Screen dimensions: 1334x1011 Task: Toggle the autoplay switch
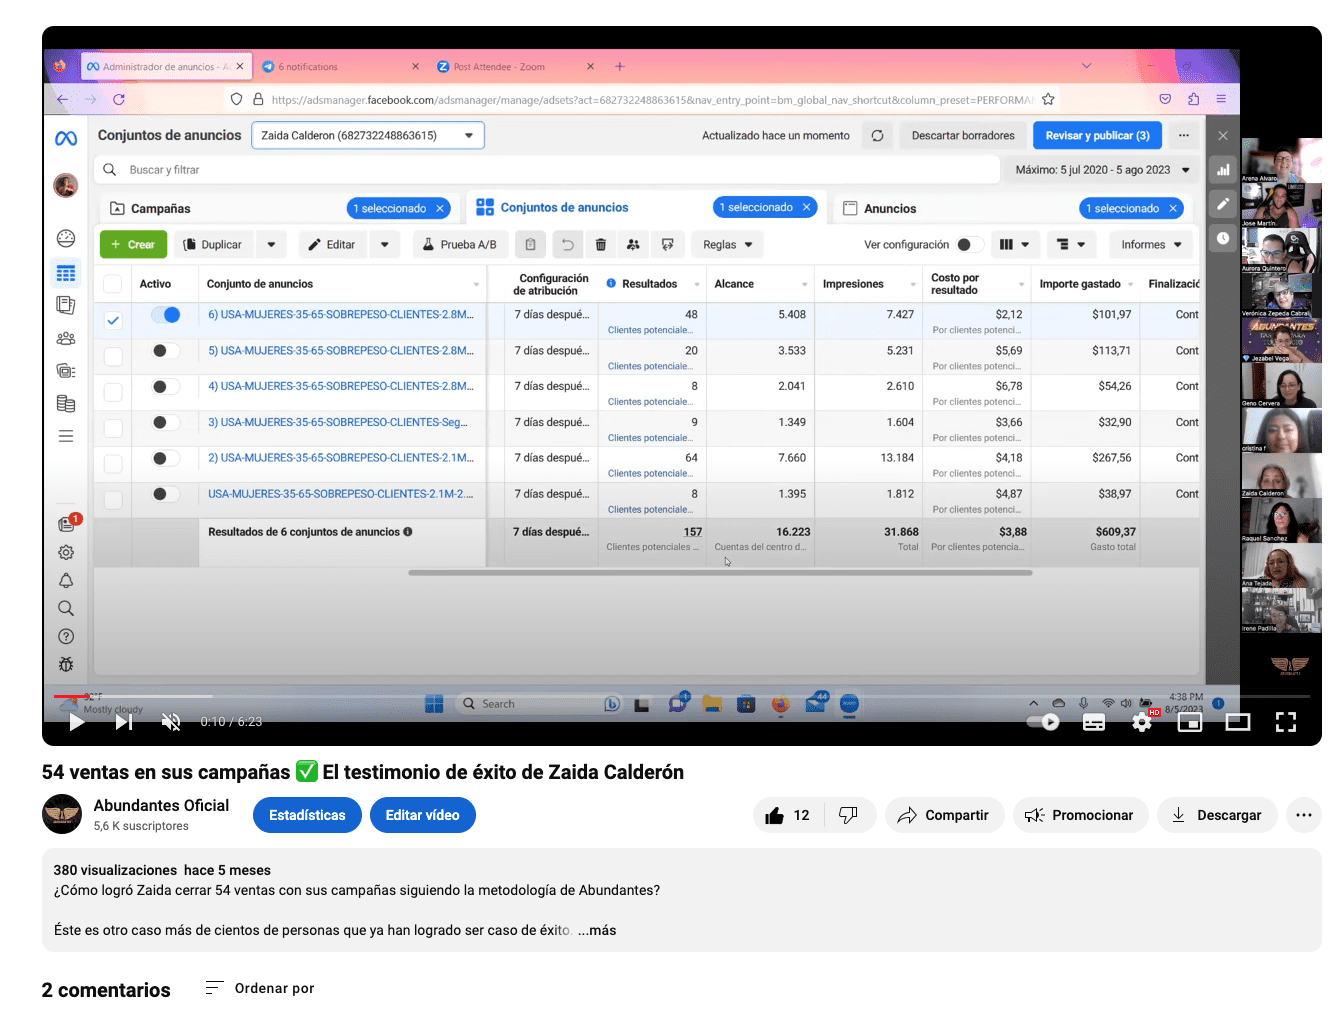[1044, 722]
